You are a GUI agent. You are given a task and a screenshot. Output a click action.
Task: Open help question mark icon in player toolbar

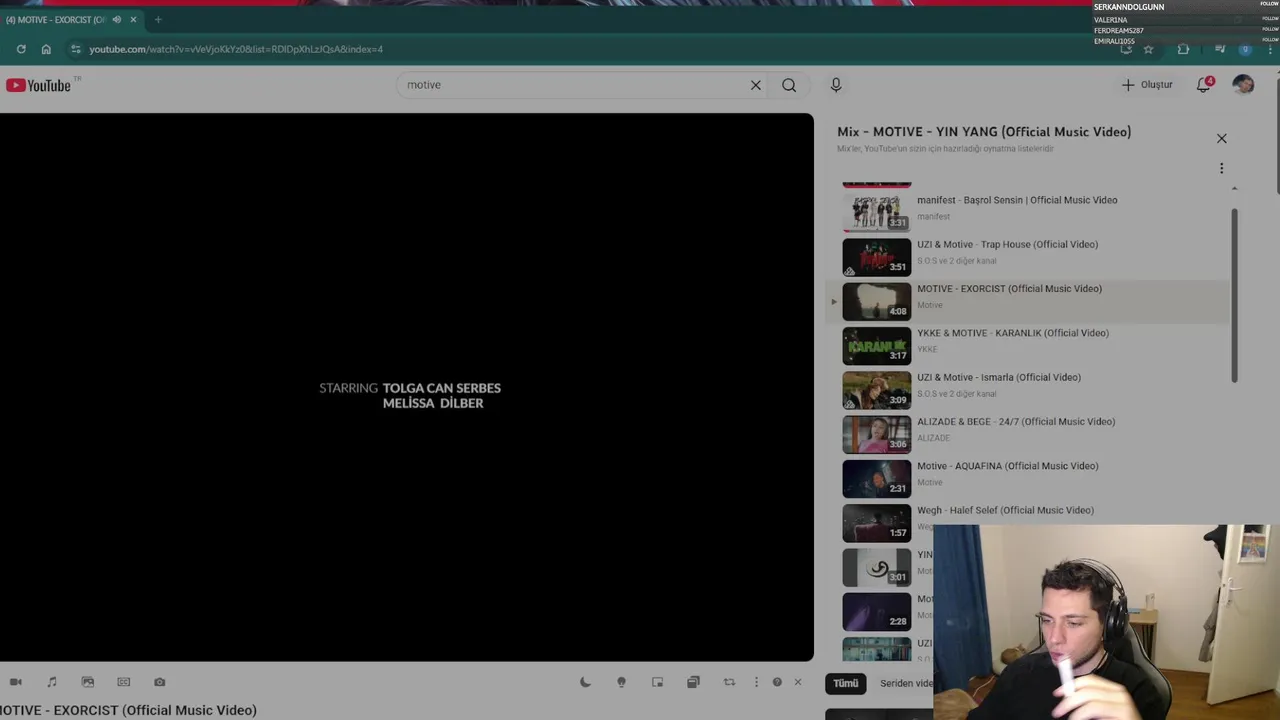pos(777,682)
